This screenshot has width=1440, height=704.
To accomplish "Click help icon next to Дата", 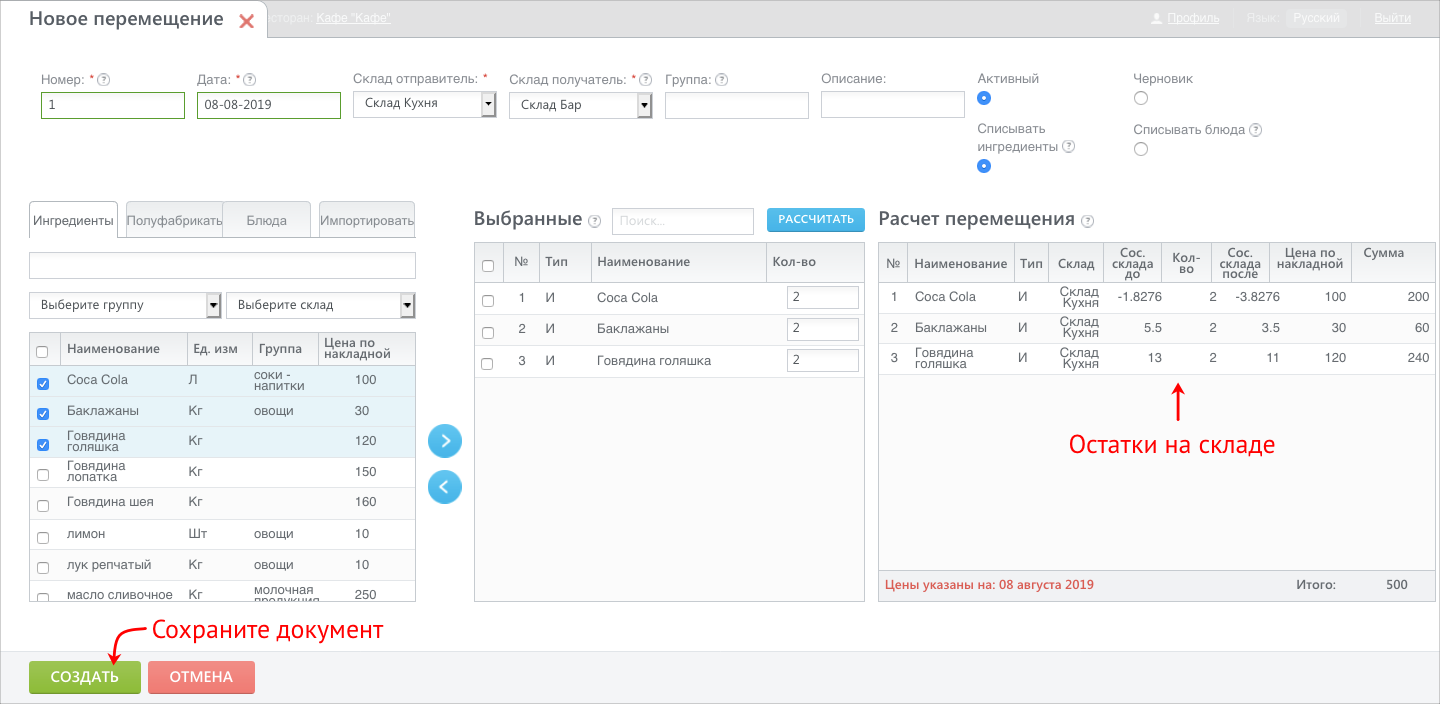I will [x=250, y=80].
